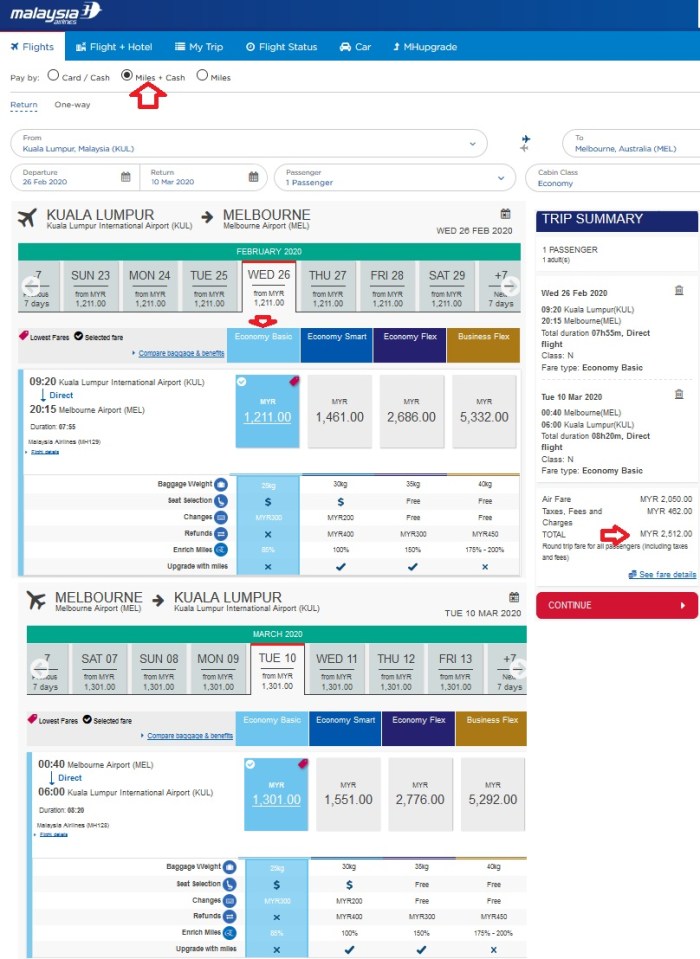
Task: Expand the From airport dropdown
Action: coord(472,143)
